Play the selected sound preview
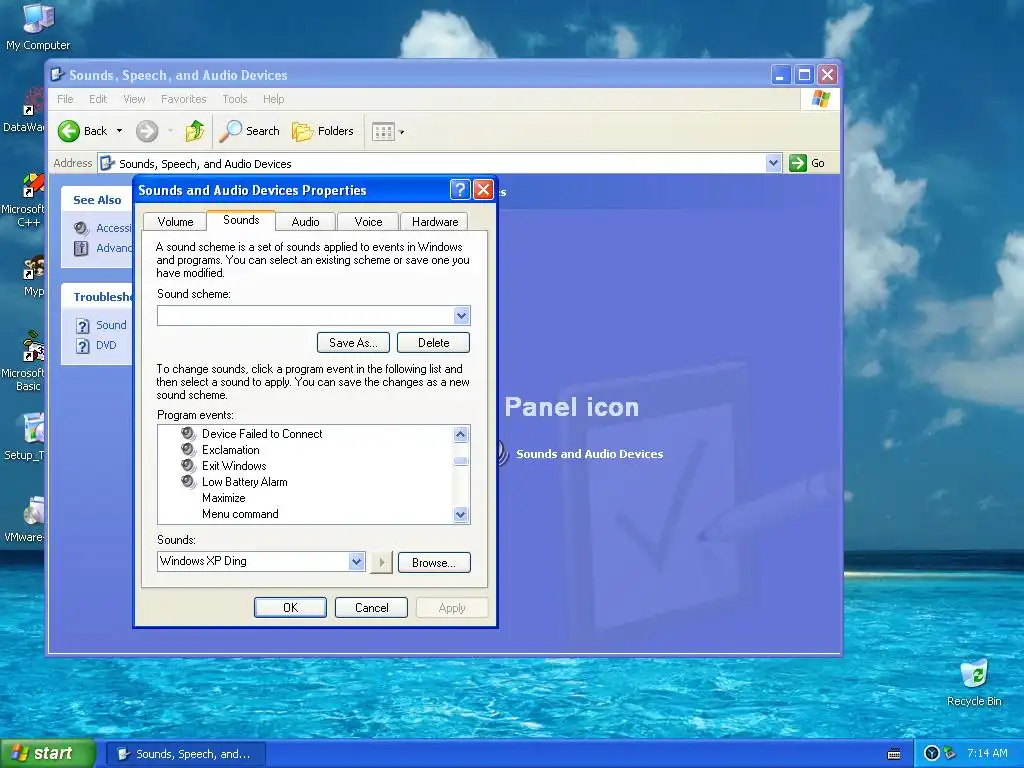The image size is (1024, 768). click(x=381, y=562)
